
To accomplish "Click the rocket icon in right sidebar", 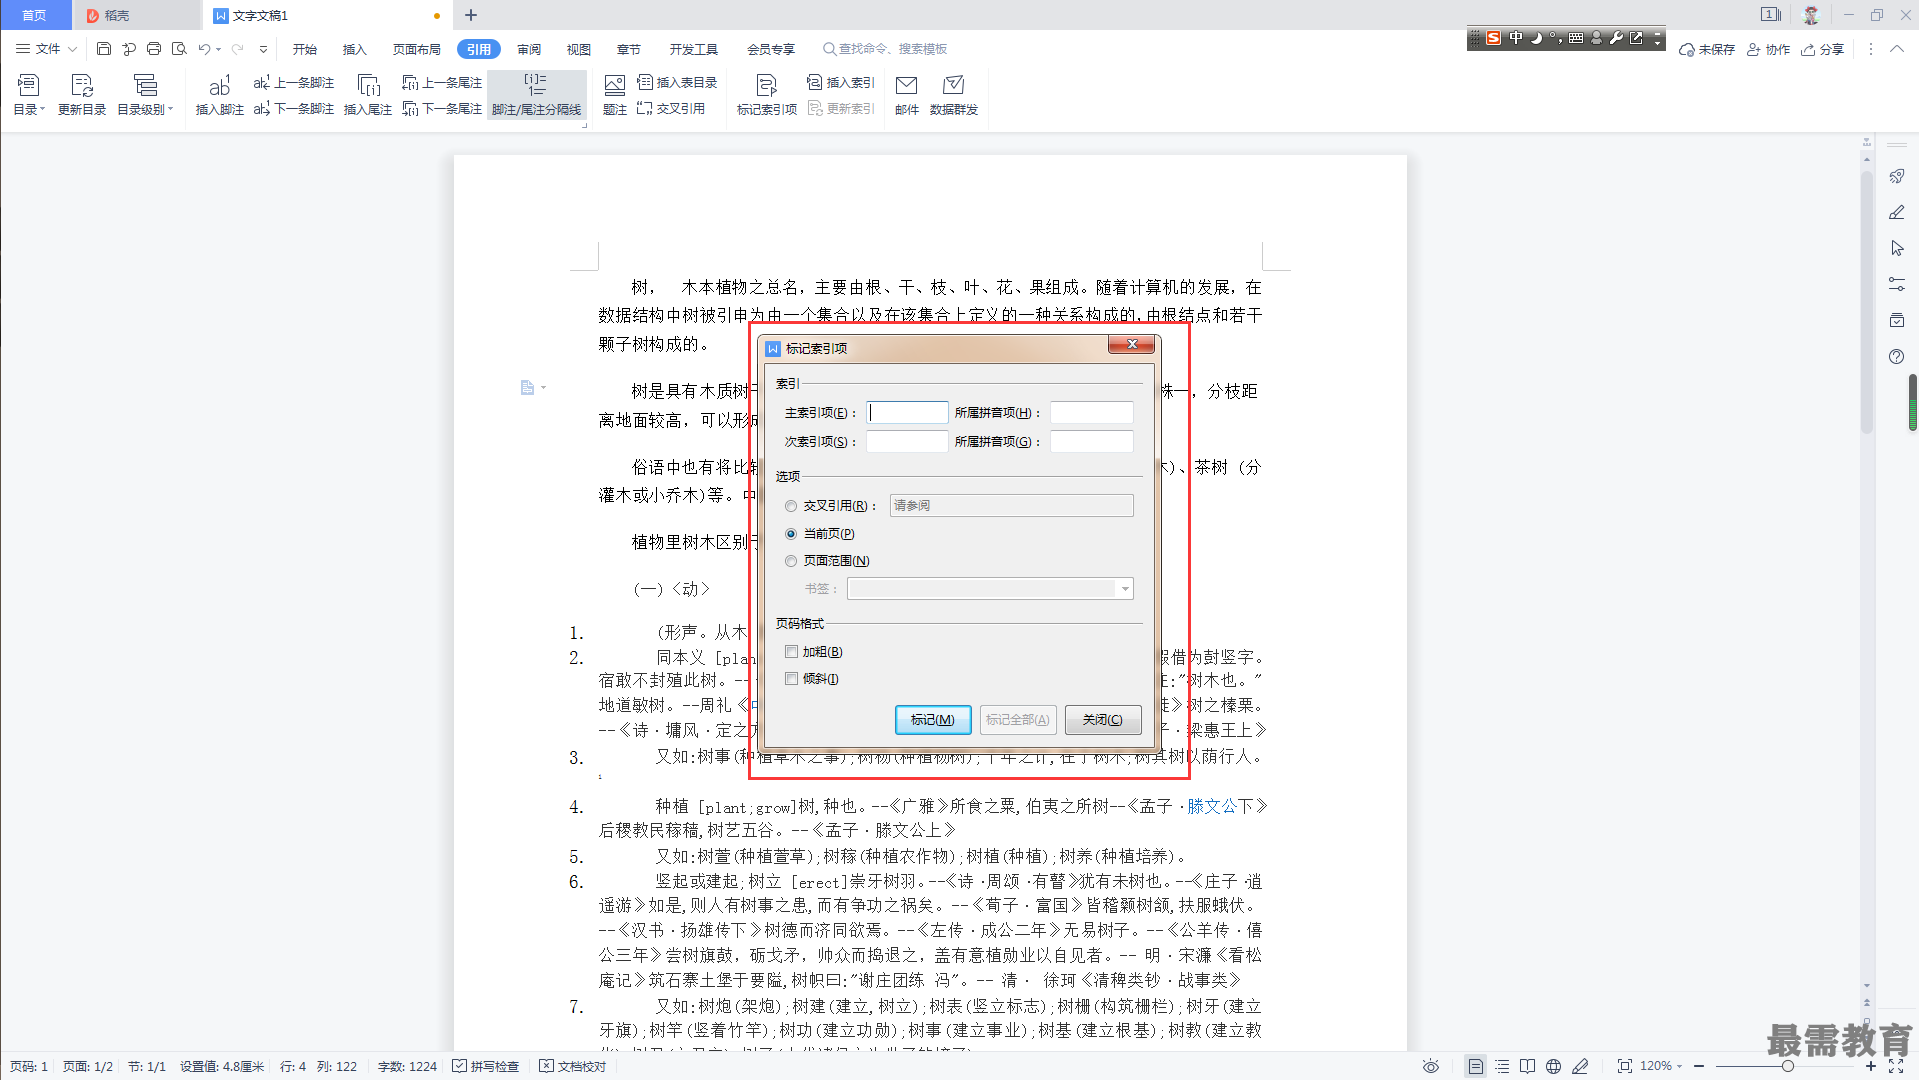I will [x=1896, y=176].
